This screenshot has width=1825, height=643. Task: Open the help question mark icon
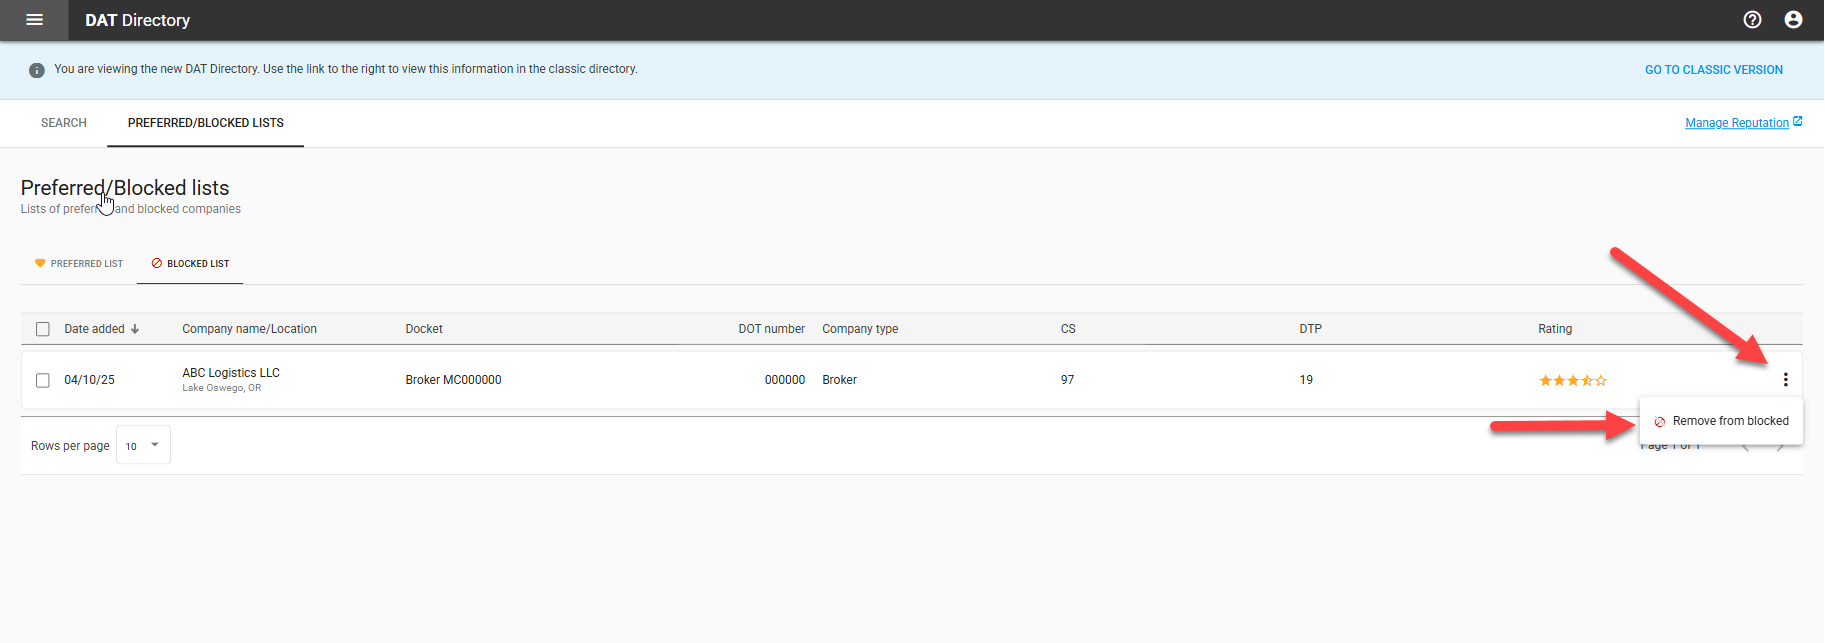1752,20
